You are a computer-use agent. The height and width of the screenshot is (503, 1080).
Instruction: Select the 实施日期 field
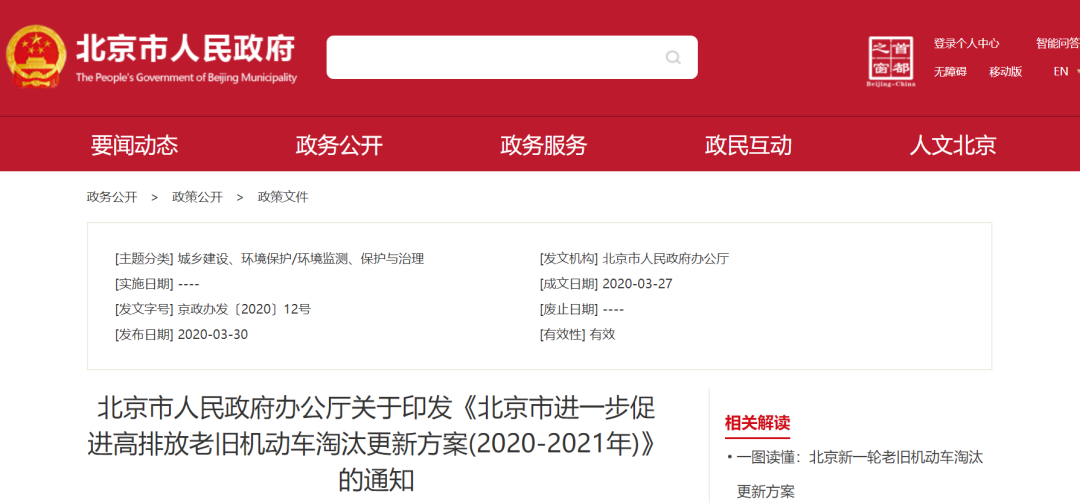[x=157, y=284]
